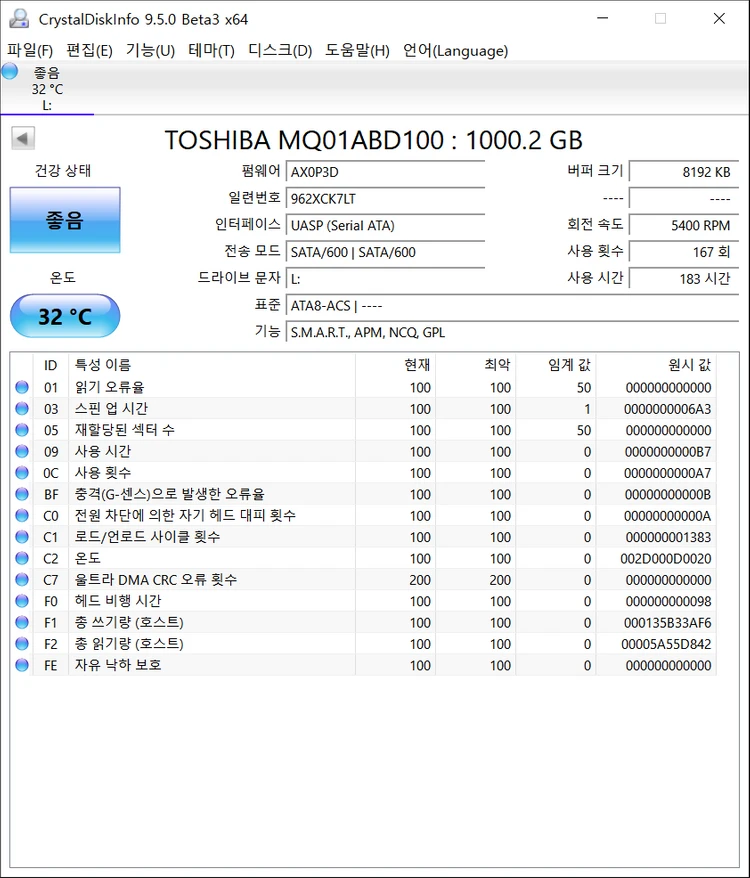Click the ID column header
750x878 pixels.
(50, 365)
